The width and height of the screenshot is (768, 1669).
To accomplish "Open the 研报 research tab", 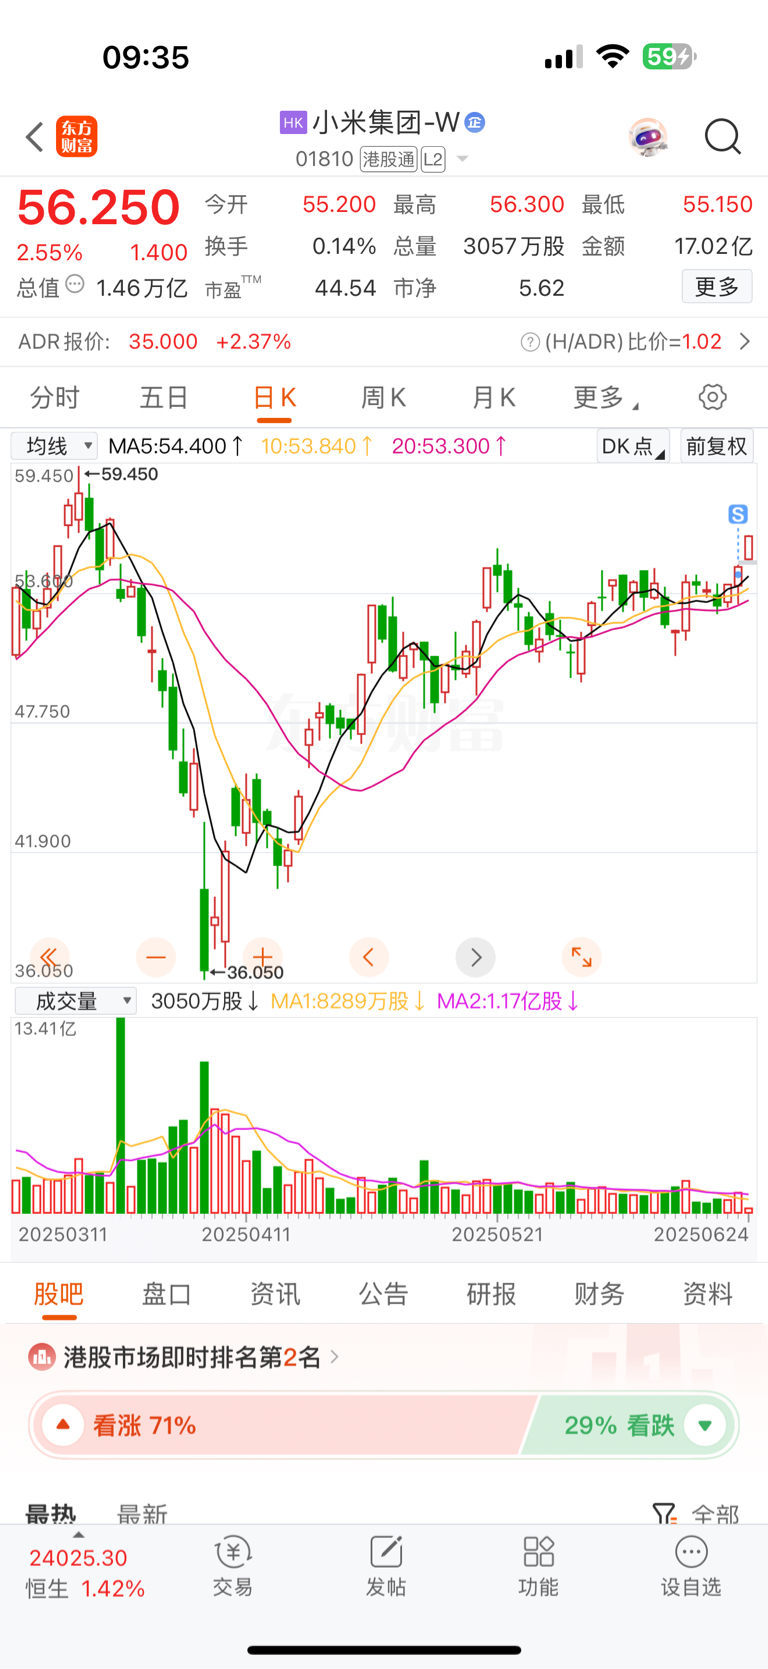I will 492,1294.
